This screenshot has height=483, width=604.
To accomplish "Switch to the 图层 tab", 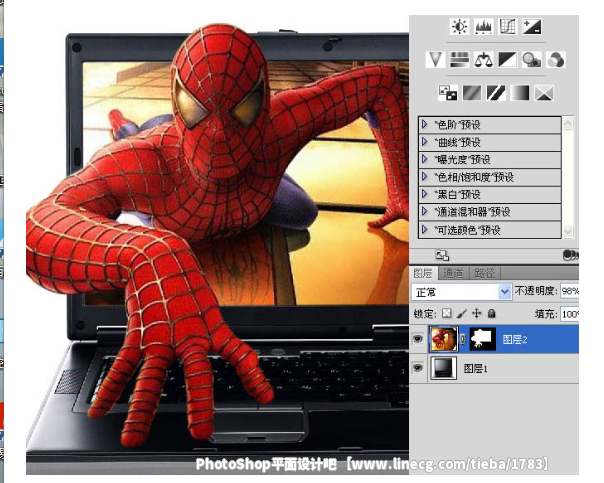I will (x=423, y=273).
